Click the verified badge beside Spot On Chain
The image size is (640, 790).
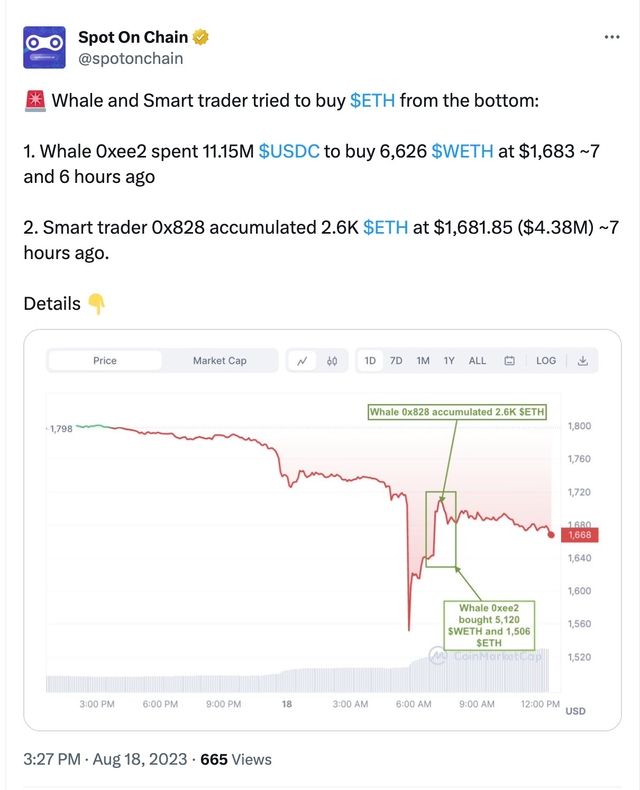(x=201, y=38)
